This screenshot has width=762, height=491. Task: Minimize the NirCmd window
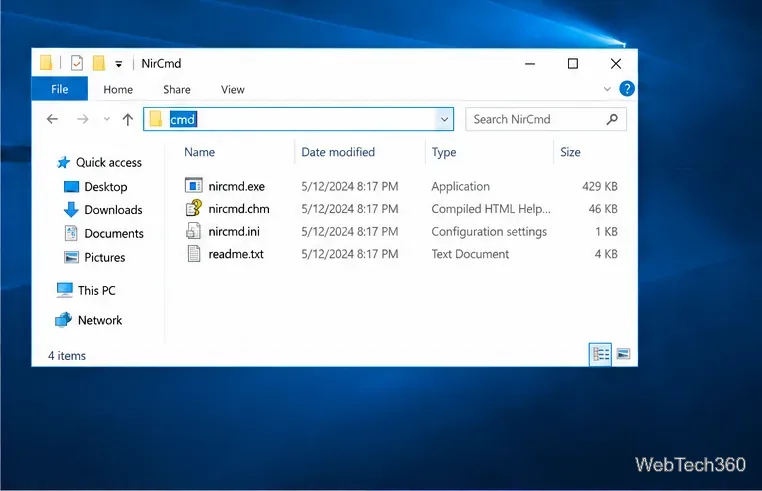click(x=530, y=64)
